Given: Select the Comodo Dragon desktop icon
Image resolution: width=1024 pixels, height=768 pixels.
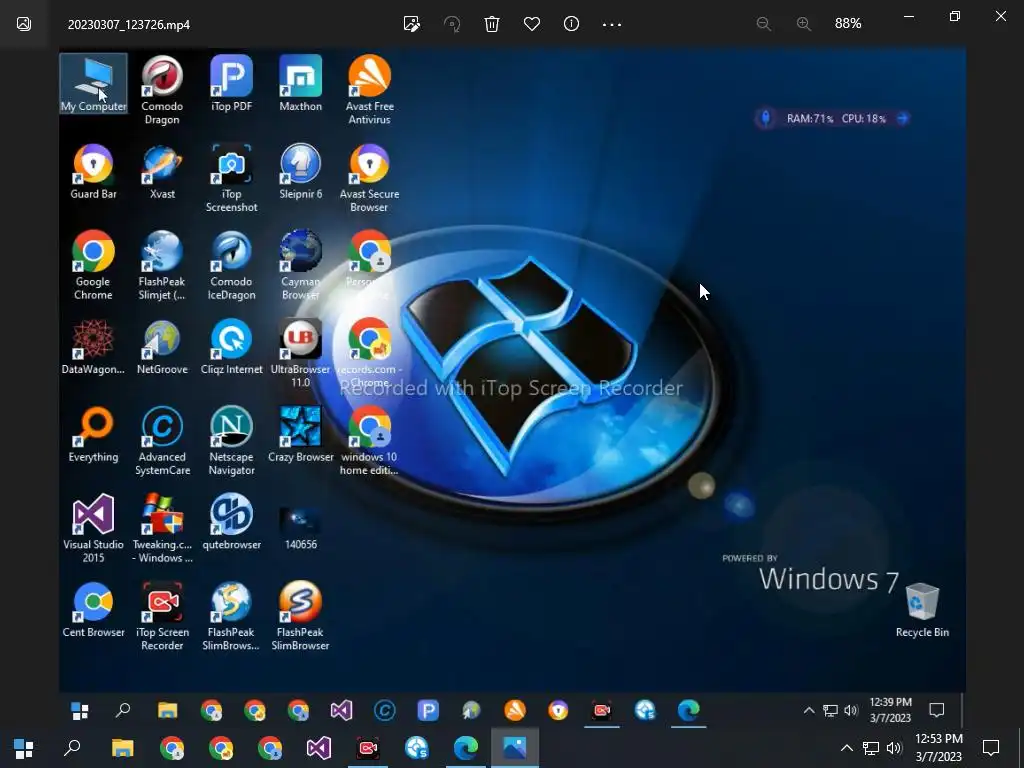Looking at the screenshot, I should 162,91.
